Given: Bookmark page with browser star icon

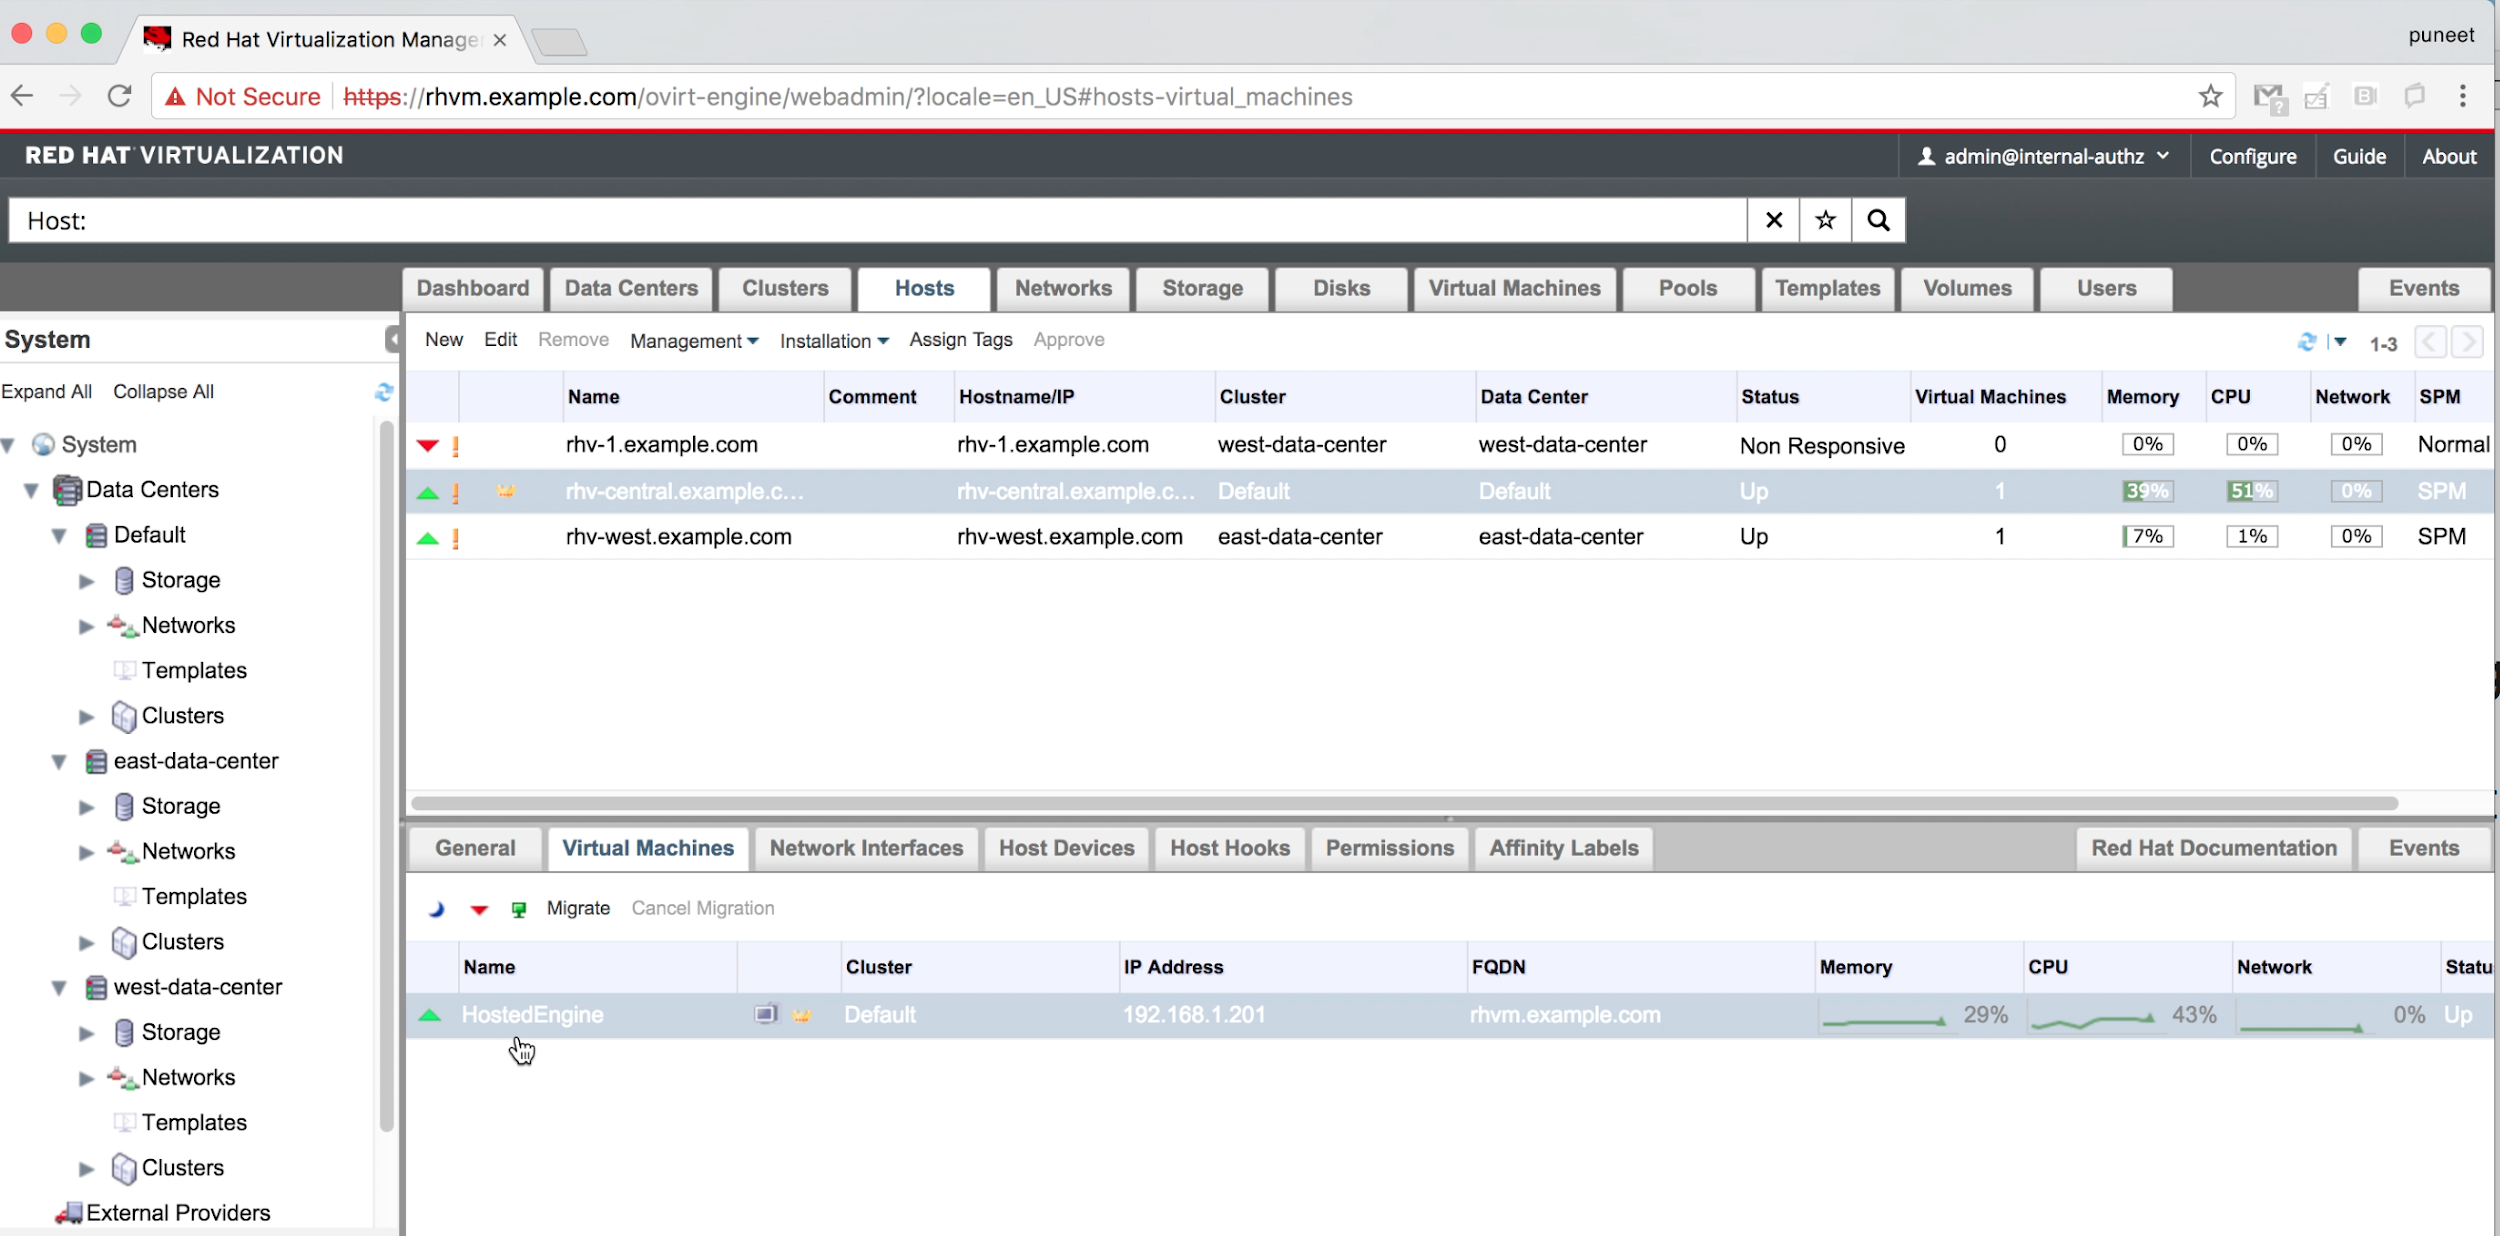Looking at the screenshot, I should (2210, 97).
